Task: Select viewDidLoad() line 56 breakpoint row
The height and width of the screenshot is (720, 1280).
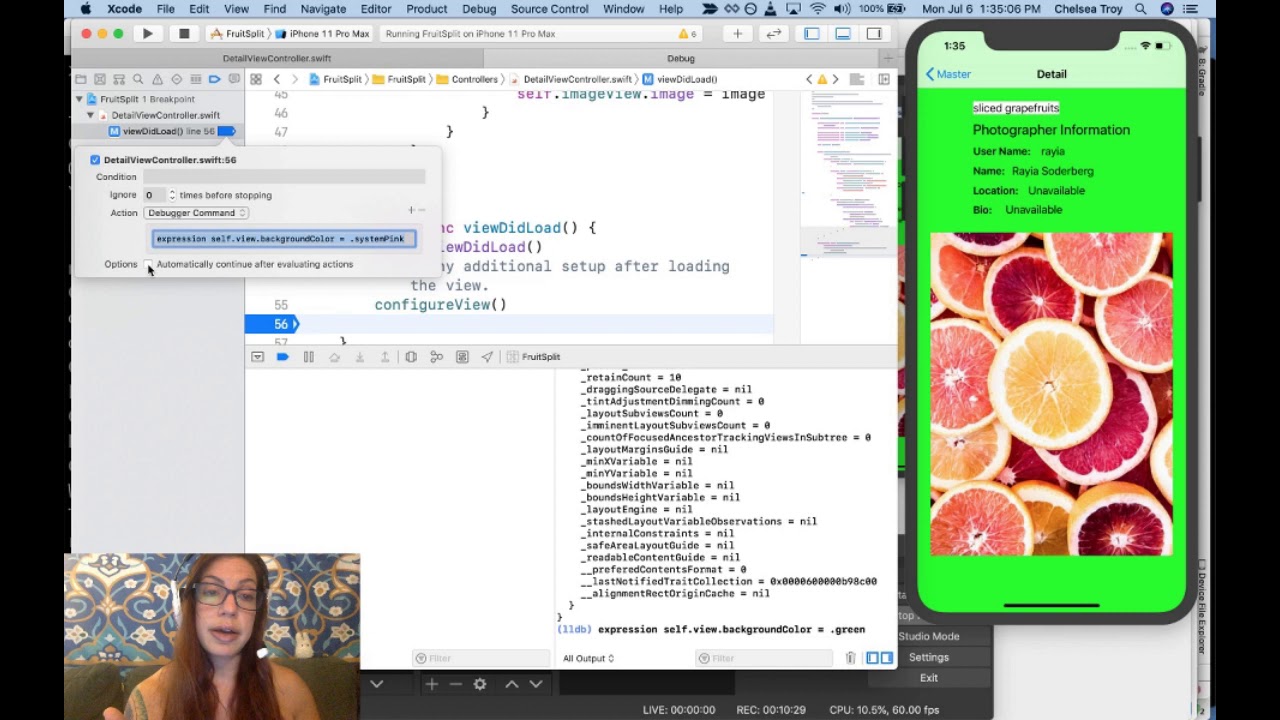Action: [x=158, y=131]
